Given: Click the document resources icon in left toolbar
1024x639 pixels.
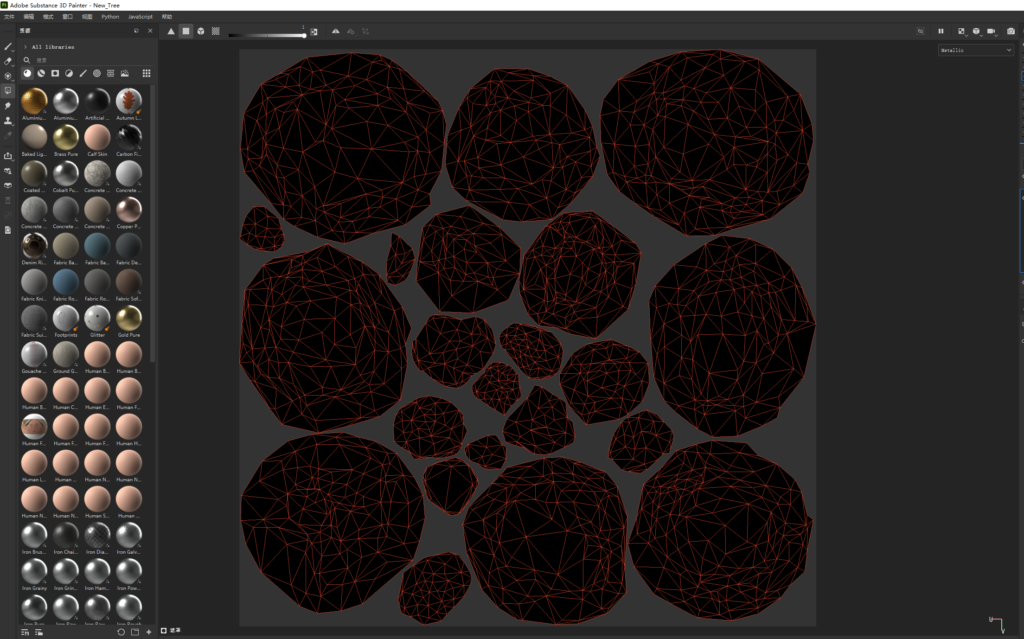Looking at the screenshot, I should tap(8, 230).
